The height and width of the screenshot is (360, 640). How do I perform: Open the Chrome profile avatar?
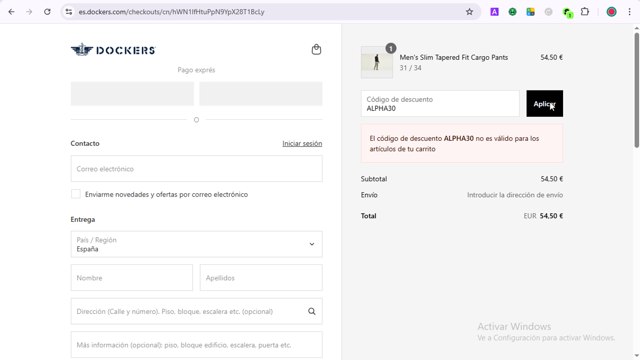pos(611,12)
